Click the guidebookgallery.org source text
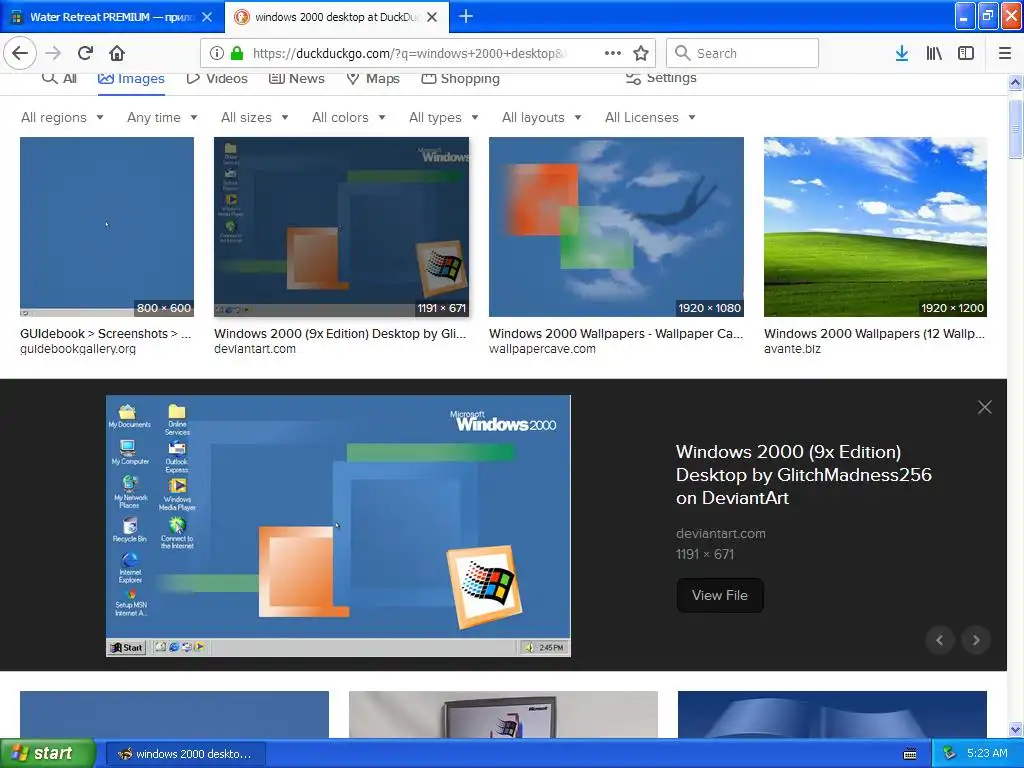 tap(78, 349)
